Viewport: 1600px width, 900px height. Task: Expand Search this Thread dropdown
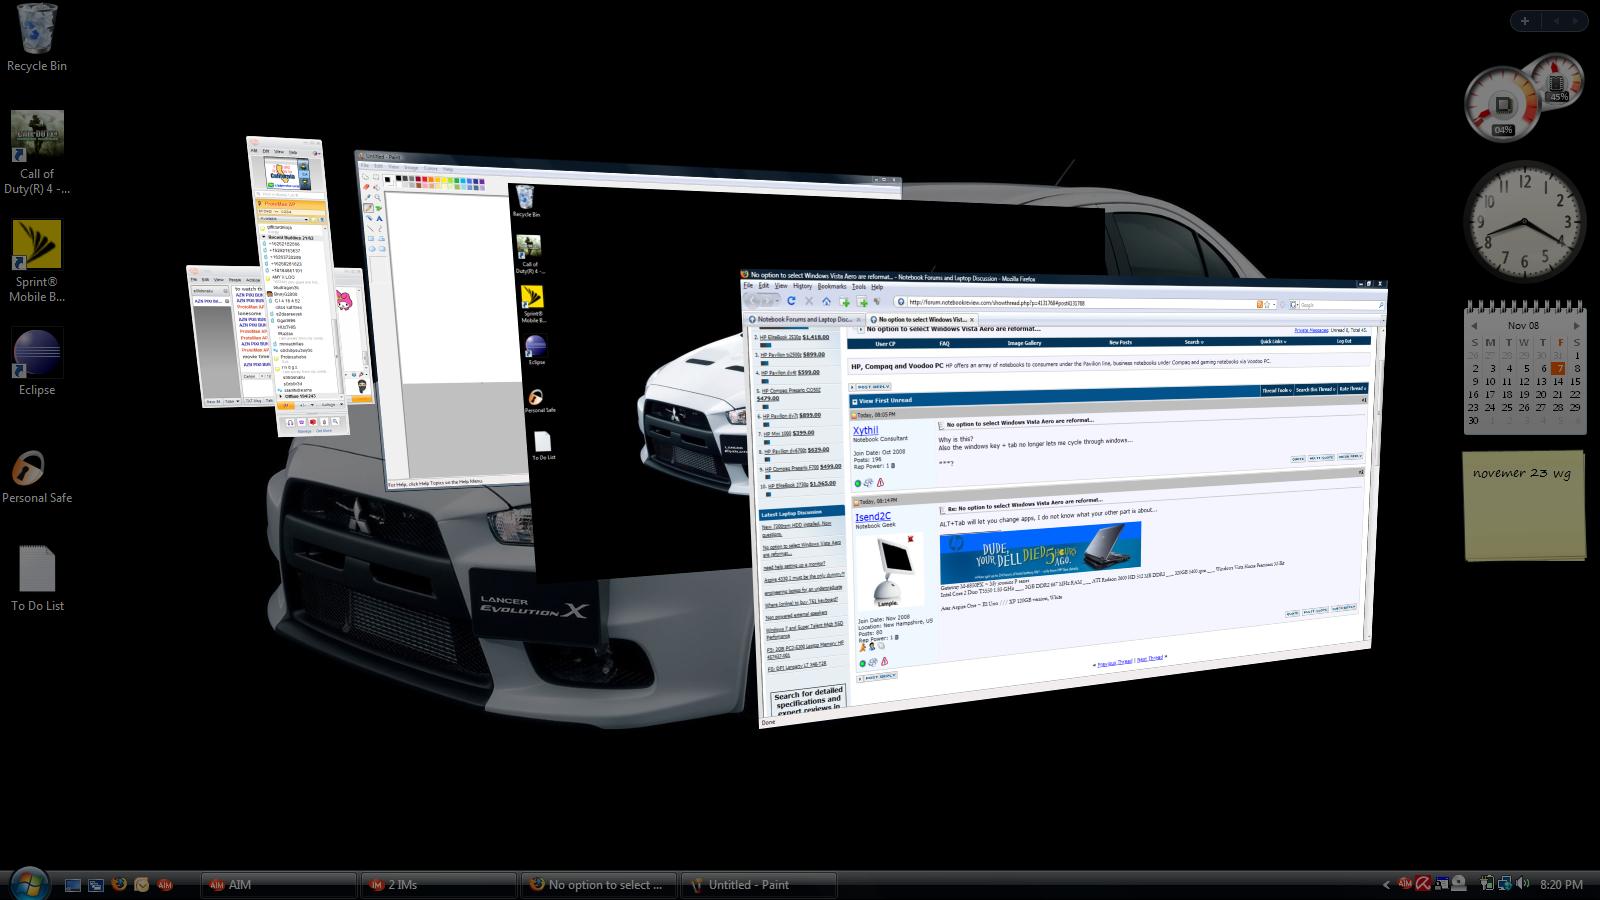click(1315, 389)
